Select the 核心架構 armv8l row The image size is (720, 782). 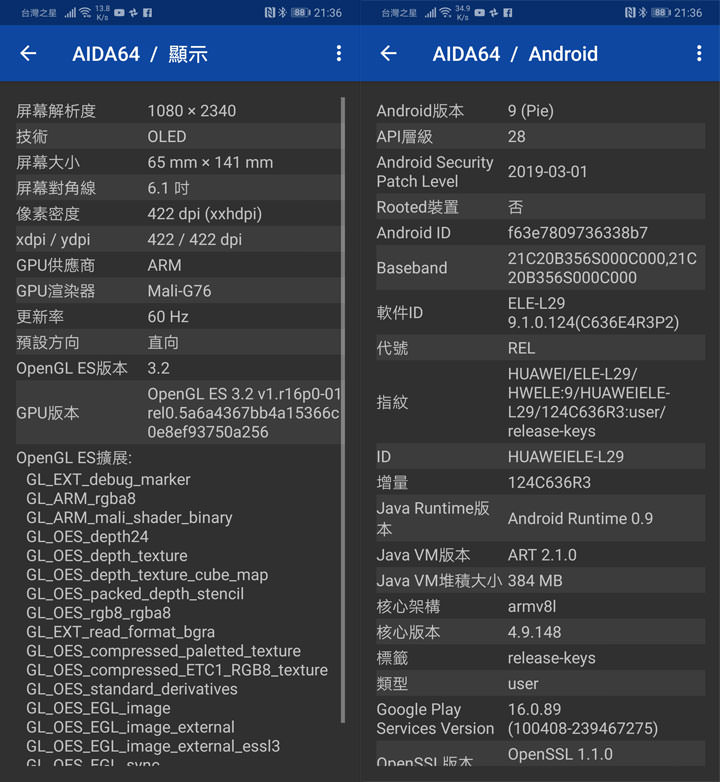click(540, 606)
